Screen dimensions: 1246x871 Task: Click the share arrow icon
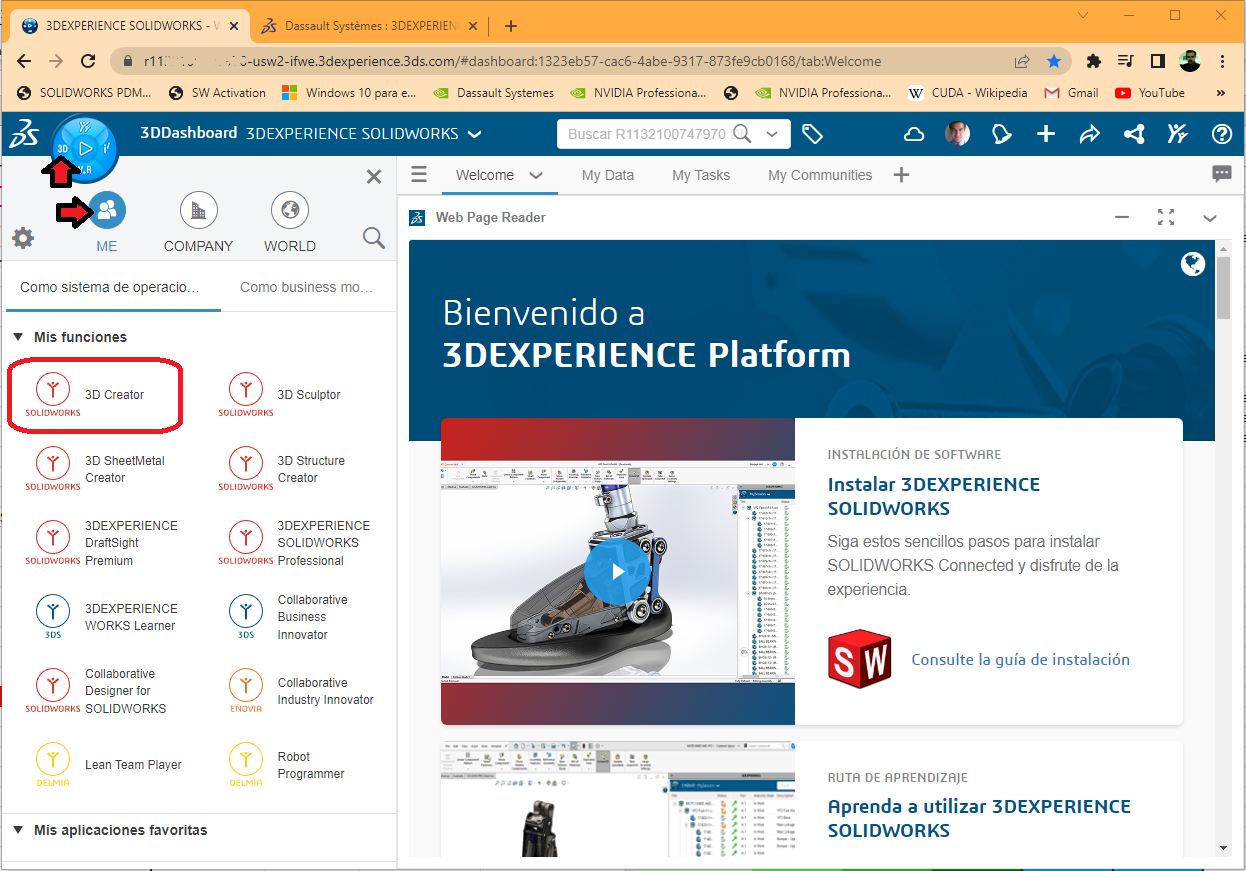tap(1090, 134)
